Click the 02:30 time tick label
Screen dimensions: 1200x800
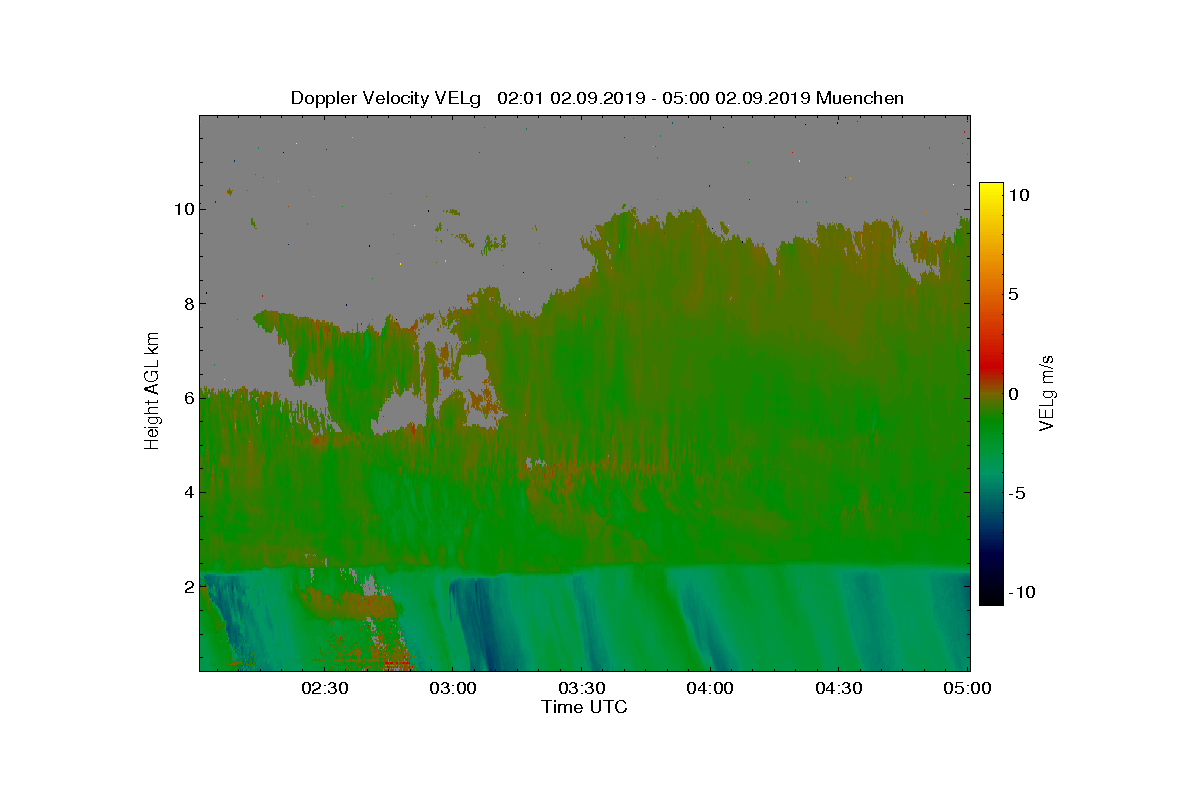tap(324, 688)
